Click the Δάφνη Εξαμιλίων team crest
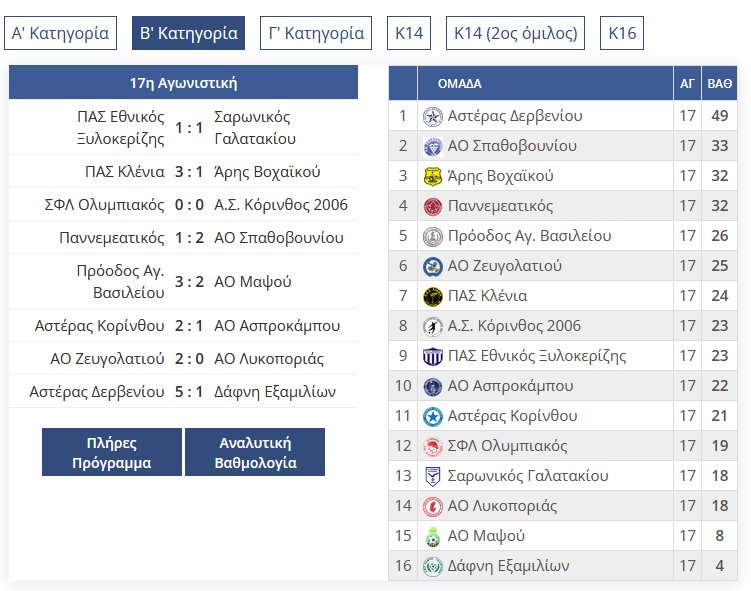Viewport: 751px width, 591px height. [432, 566]
